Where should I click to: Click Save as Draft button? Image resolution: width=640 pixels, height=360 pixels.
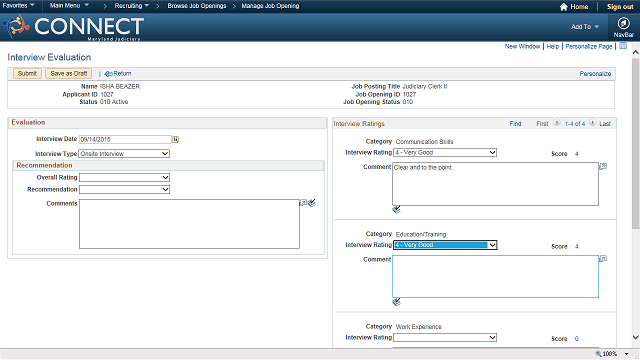coord(69,73)
